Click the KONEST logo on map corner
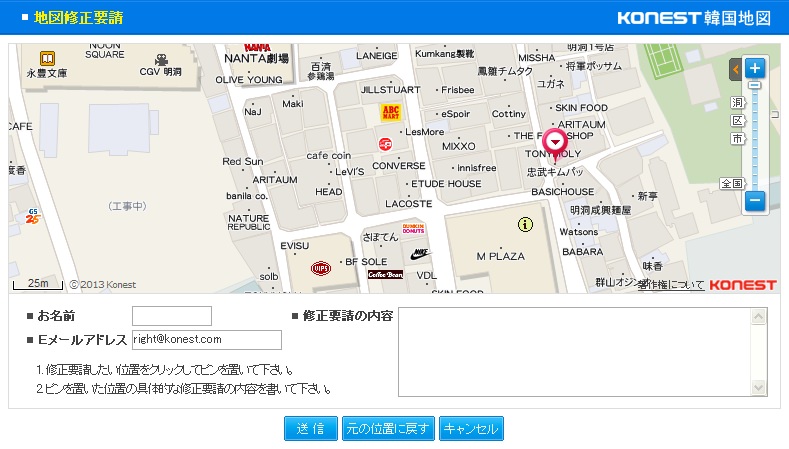This screenshot has width=789, height=449. coord(743,285)
